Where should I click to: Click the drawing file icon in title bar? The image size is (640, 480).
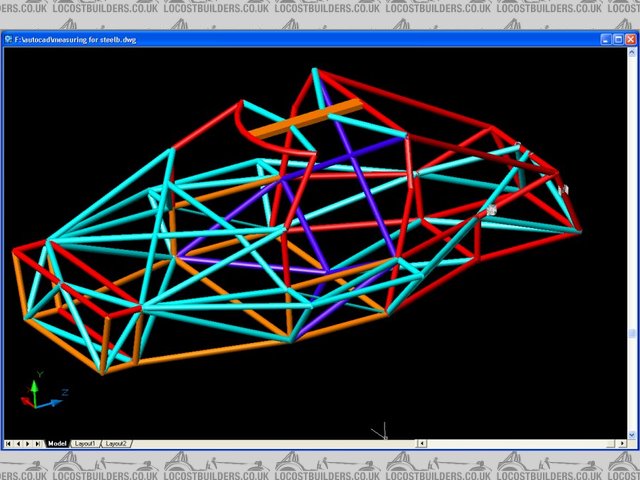point(8,39)
